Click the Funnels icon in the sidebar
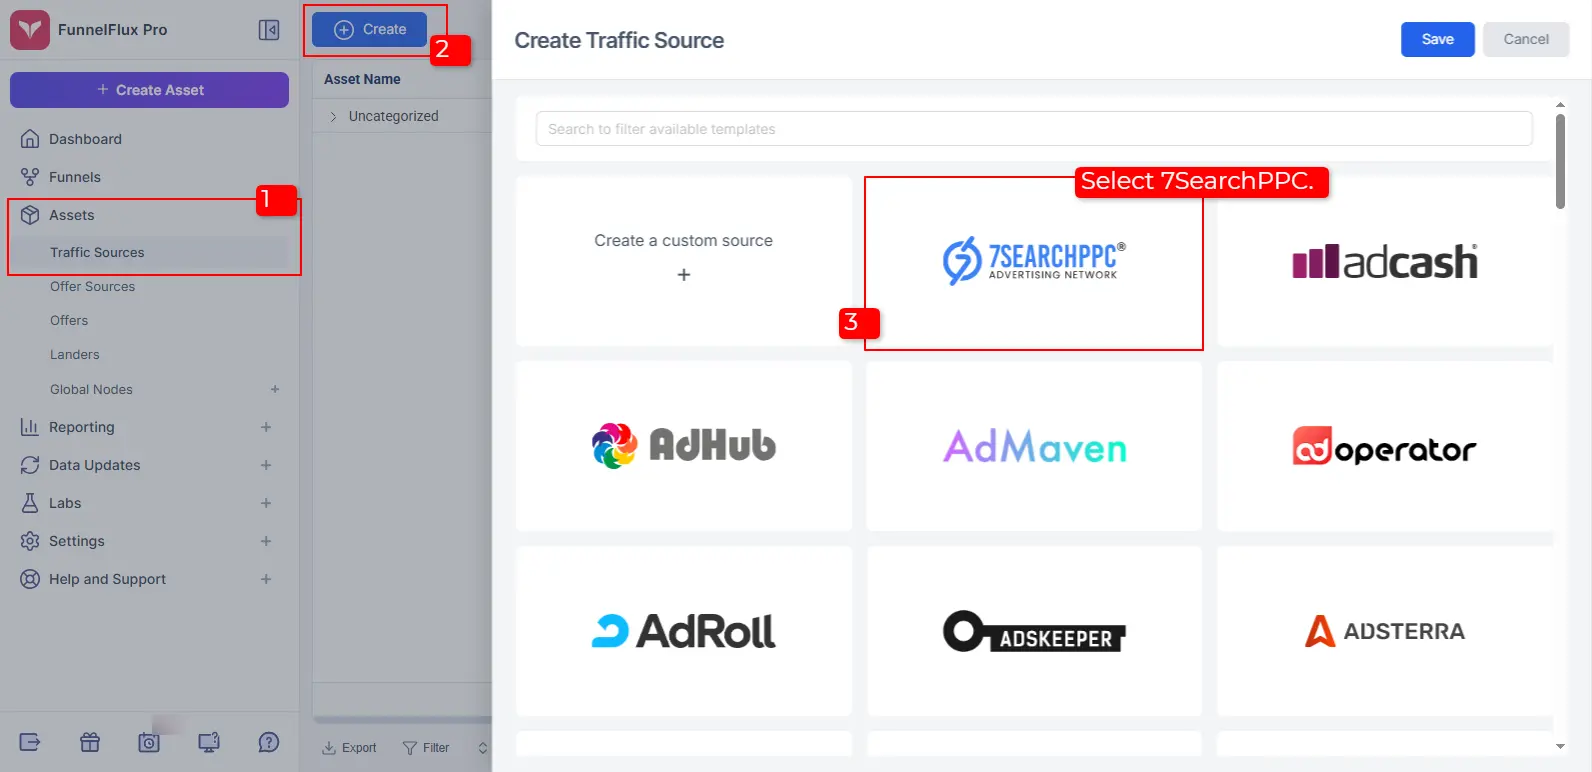 coord(30,177)
